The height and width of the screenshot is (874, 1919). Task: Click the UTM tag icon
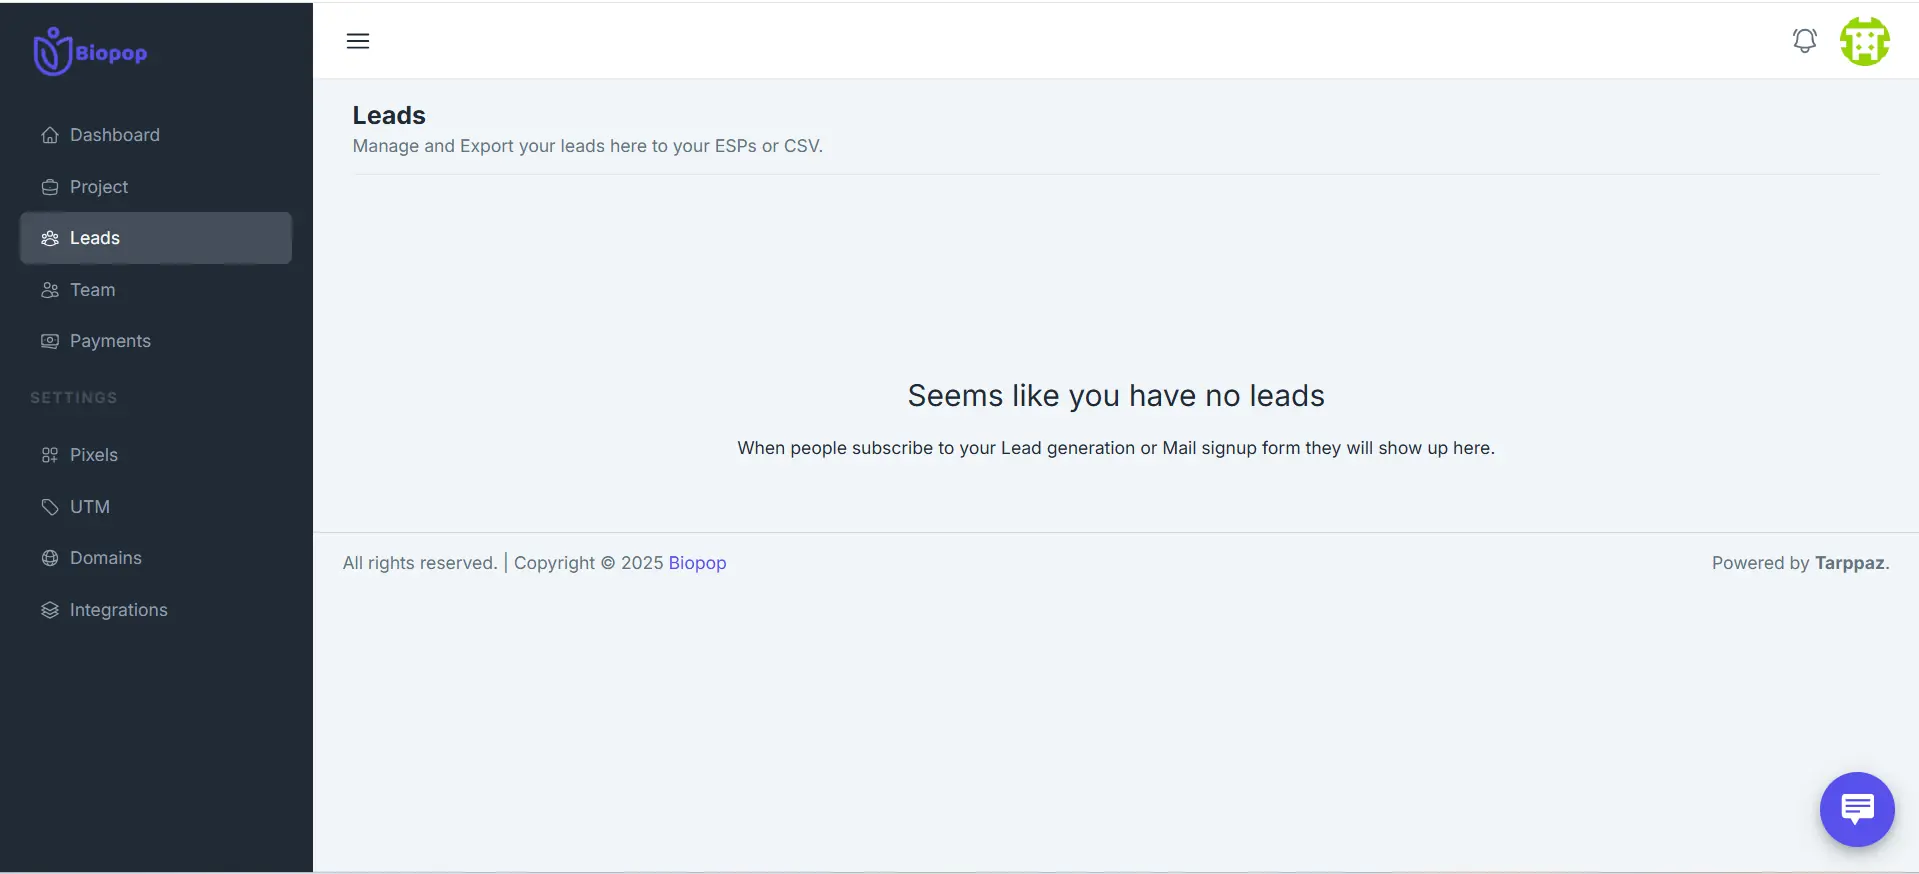tap(50, 507)
